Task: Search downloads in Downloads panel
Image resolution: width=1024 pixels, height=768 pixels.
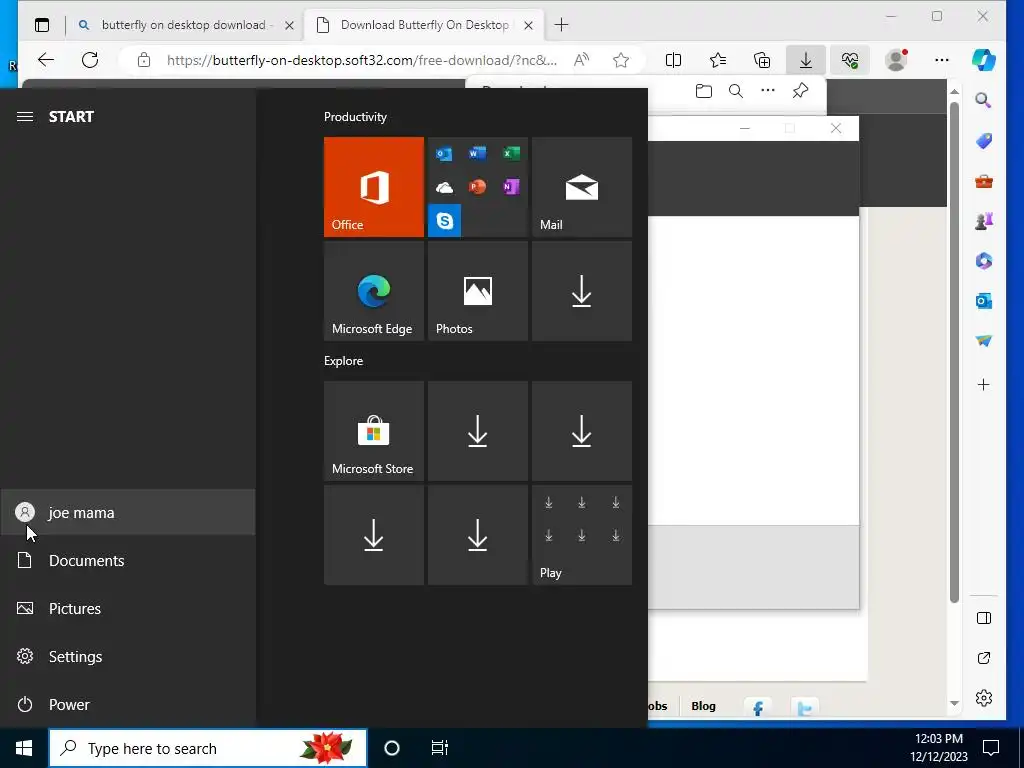Action: pos(736,91)
